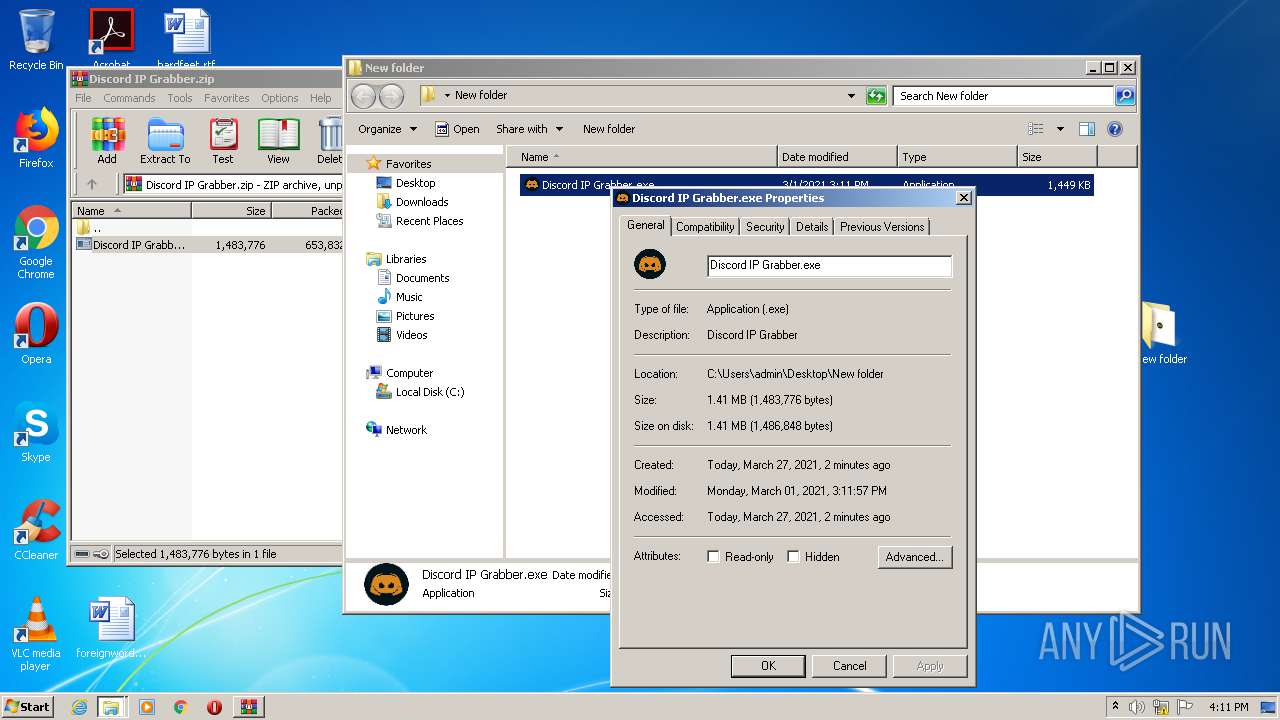The width and height of the screenshot is (1280, 720).
Task: Click WinRAR up-one-level arrow button
Action: (92, 184)
